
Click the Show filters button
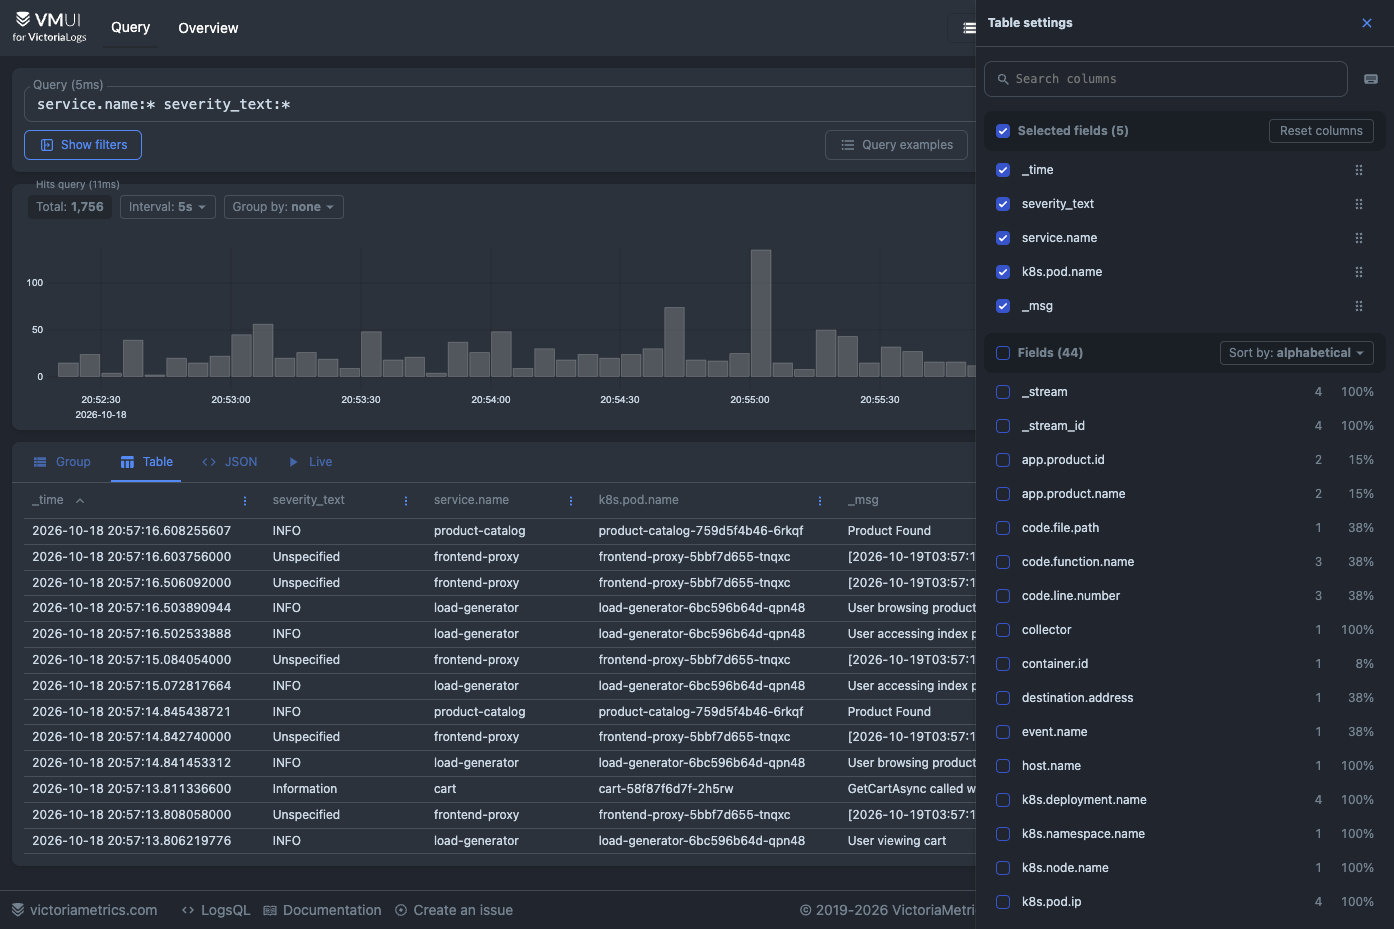pyautogui.click(x=83, y=145)
